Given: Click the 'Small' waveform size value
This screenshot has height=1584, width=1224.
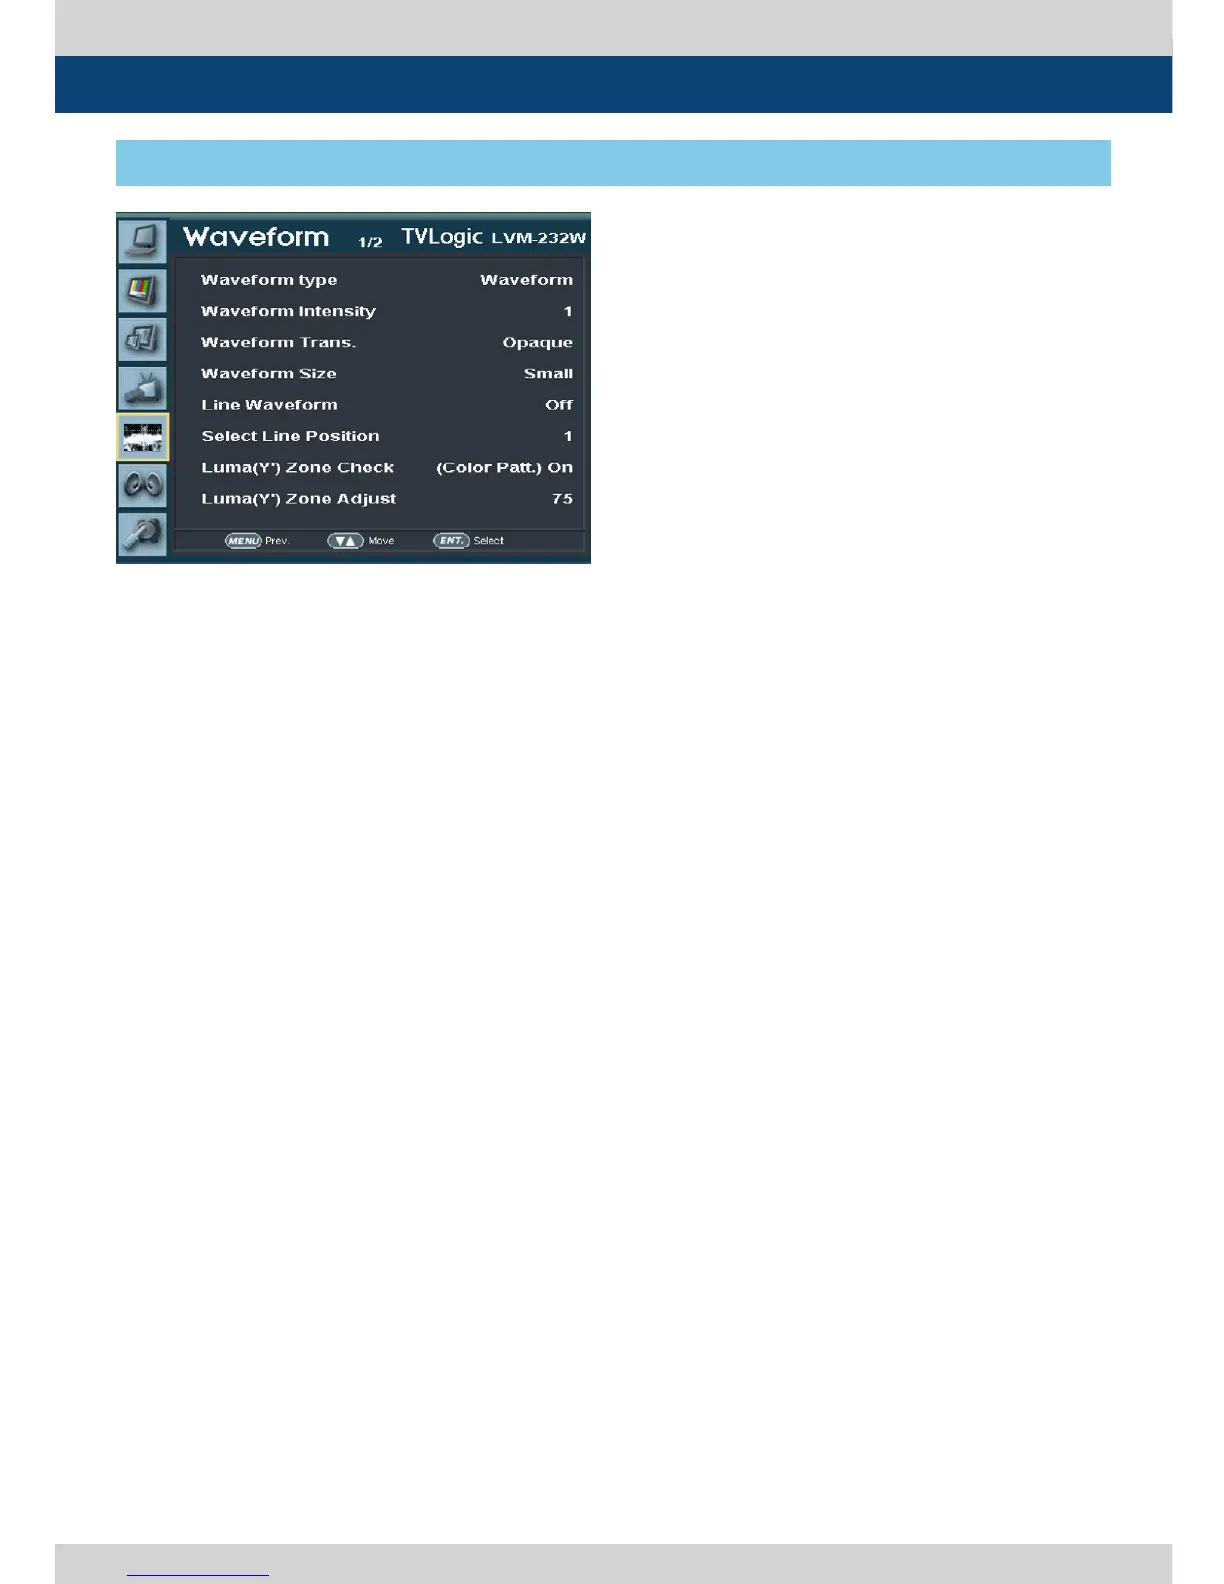Looking at the screenshot, I should pyautogui.click(x=548, y=373).
